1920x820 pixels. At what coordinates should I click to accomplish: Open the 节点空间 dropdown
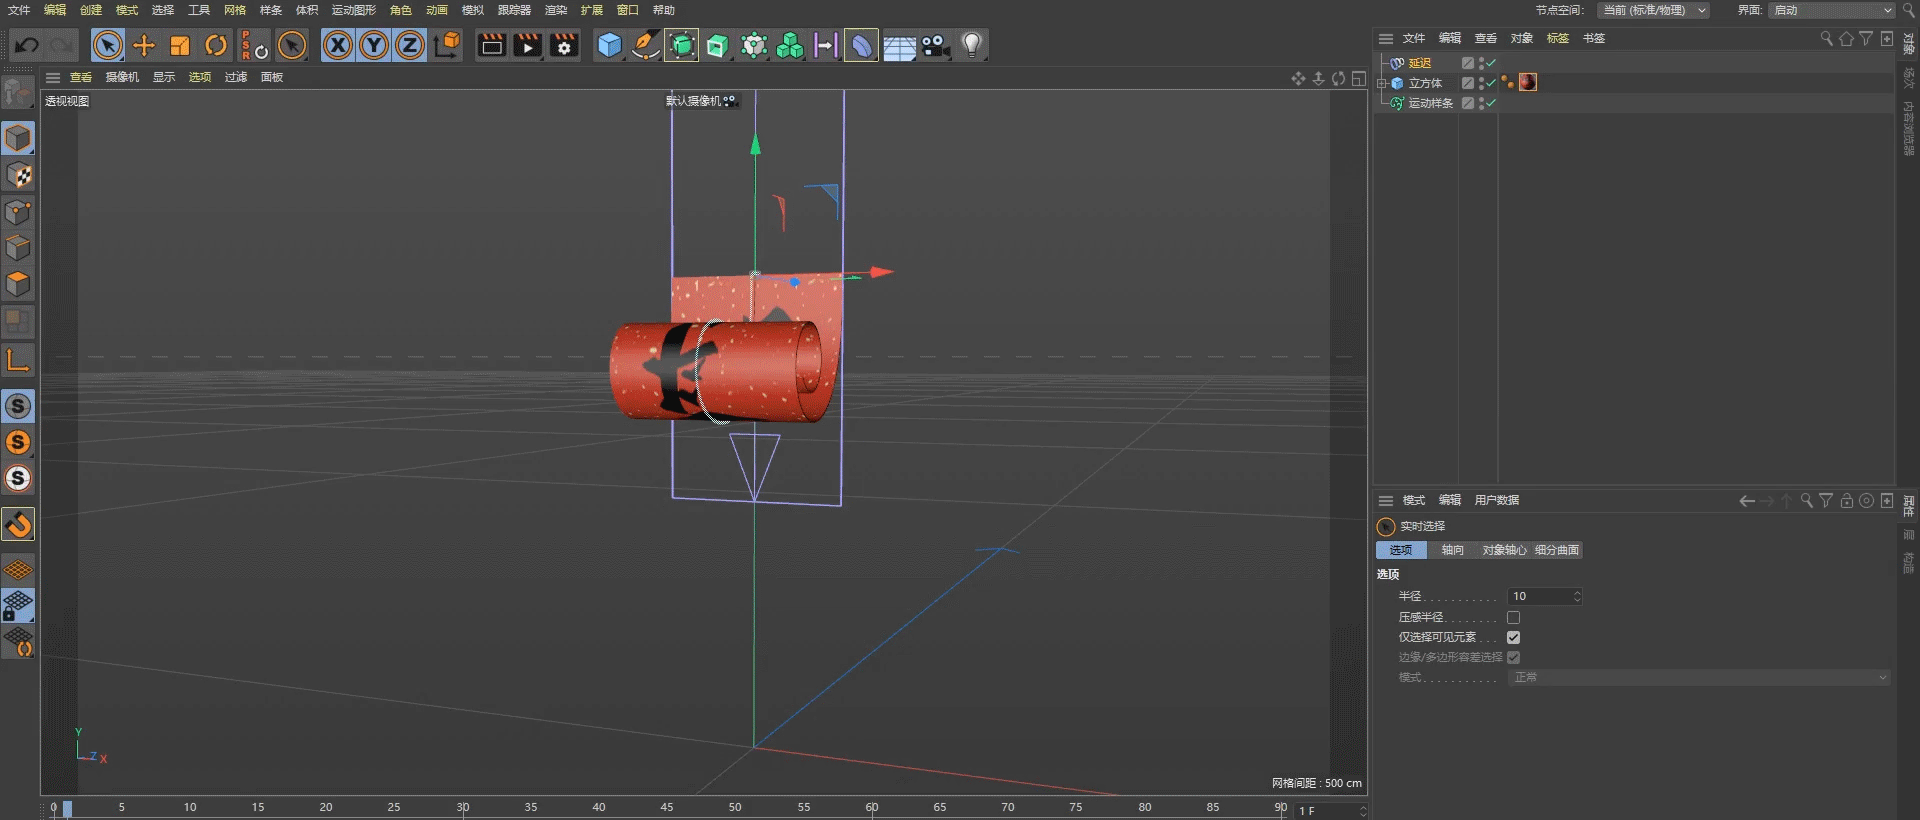point(1652,10)
